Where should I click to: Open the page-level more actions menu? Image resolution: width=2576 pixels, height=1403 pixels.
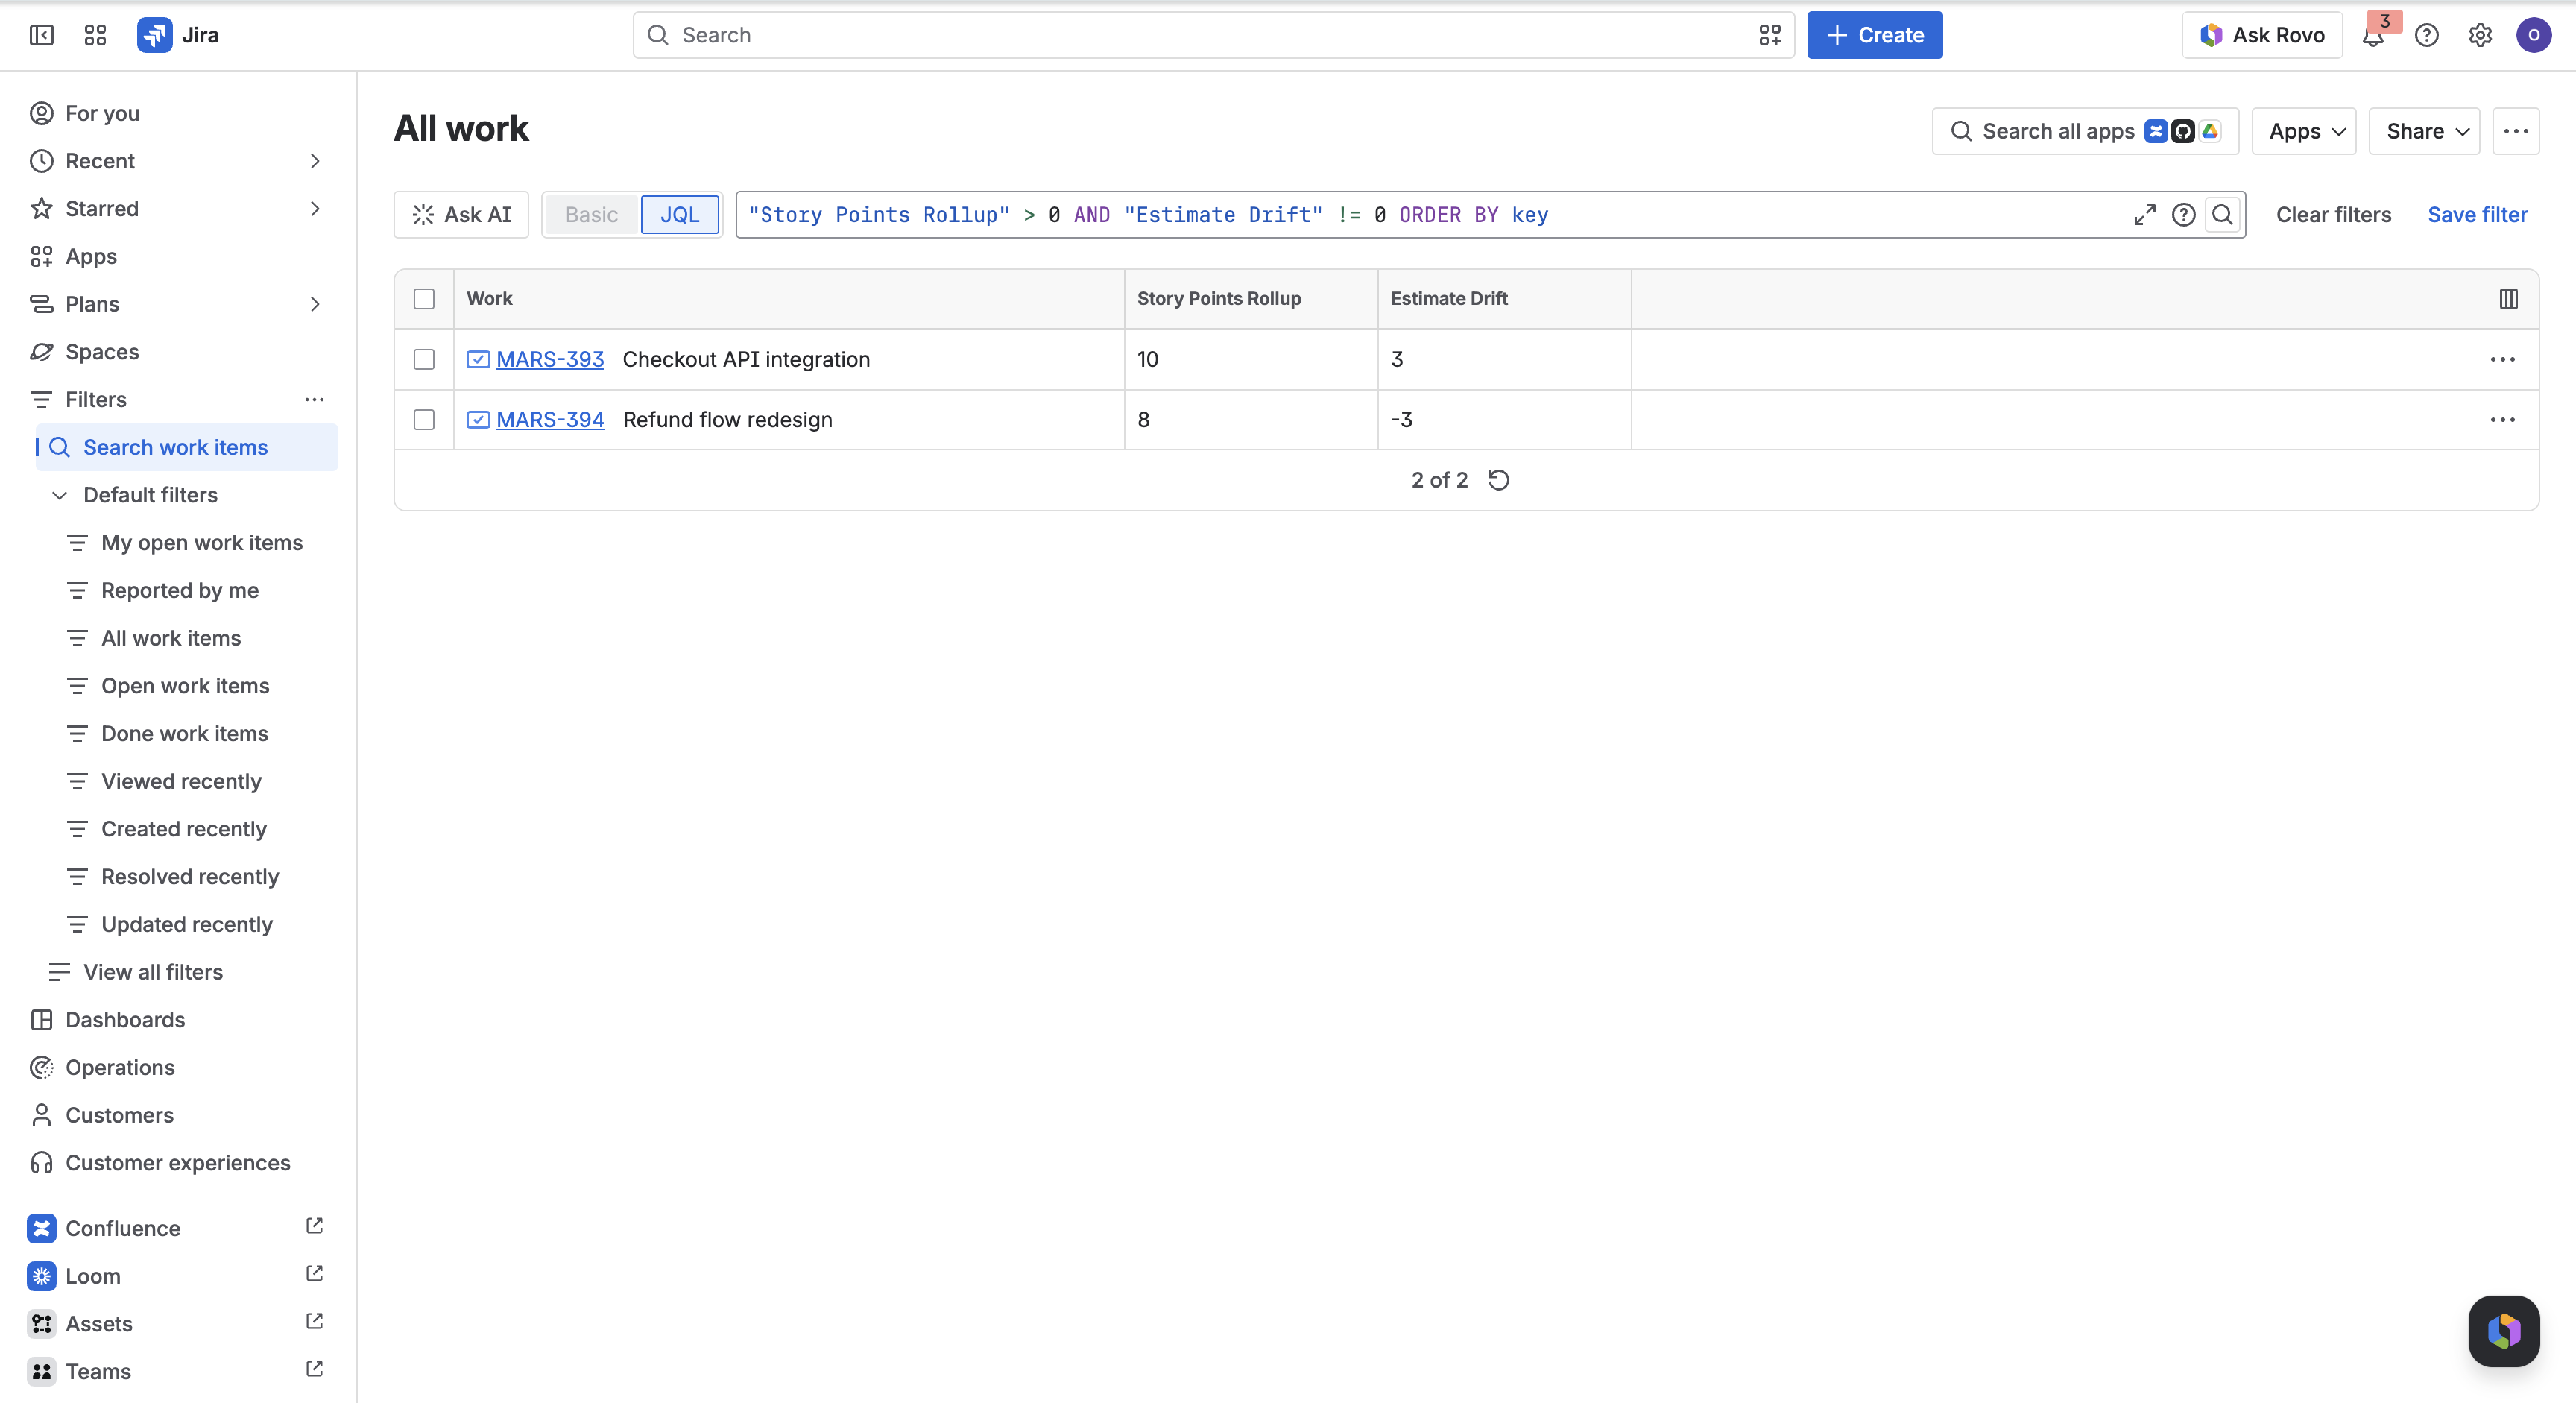2516,131
